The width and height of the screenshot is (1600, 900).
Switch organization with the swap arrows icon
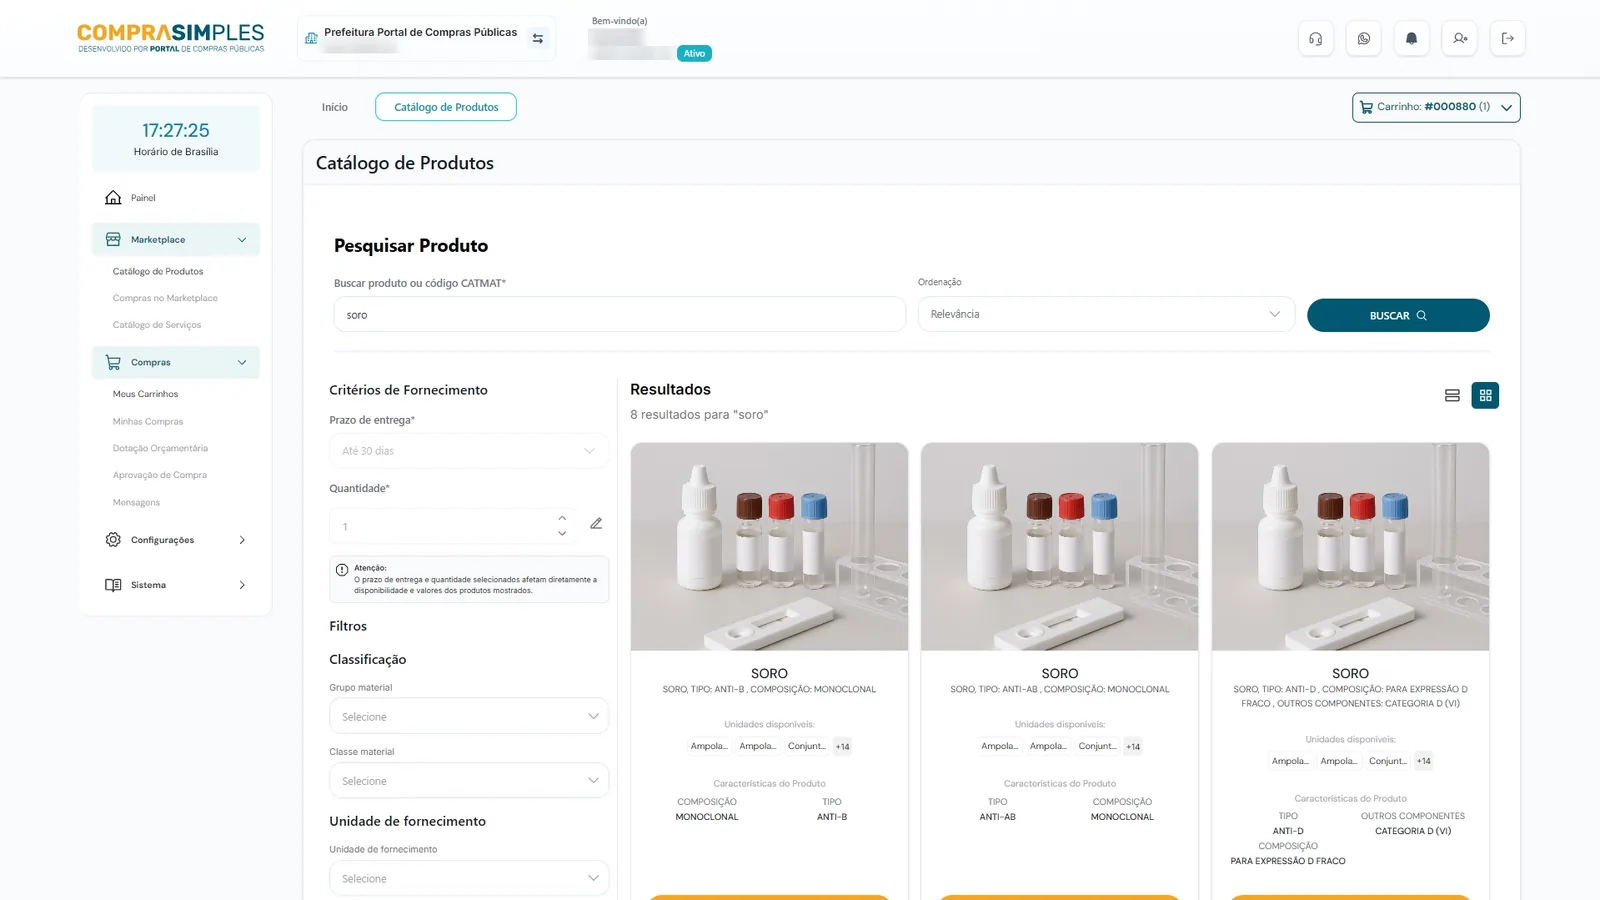coord(538,39)
